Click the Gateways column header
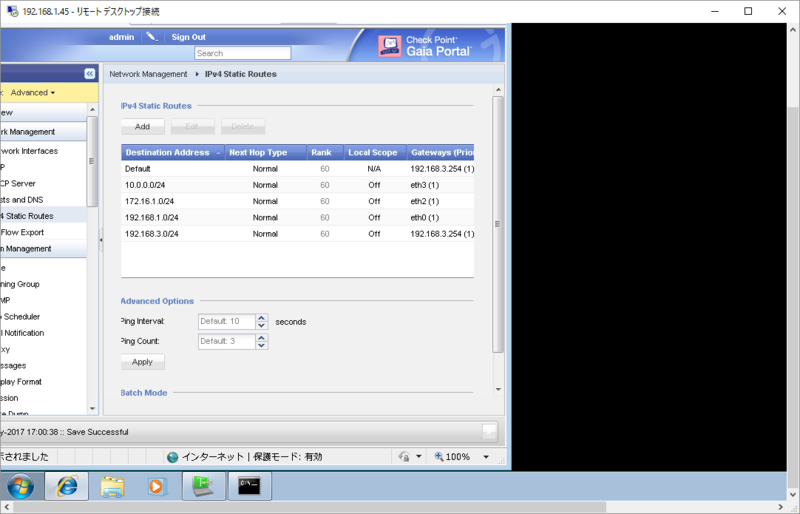 pos(441,152)
